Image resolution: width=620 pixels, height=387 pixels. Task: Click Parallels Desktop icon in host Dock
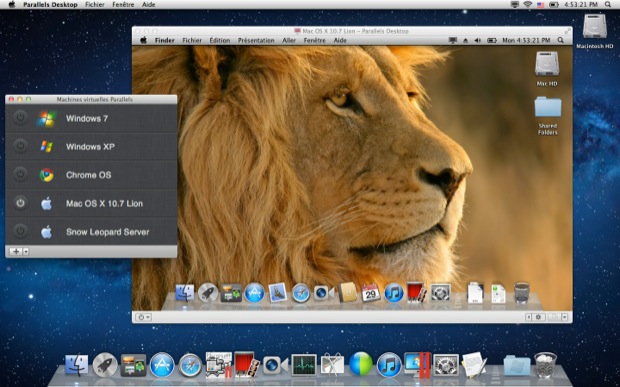click(x=418, y=364)
